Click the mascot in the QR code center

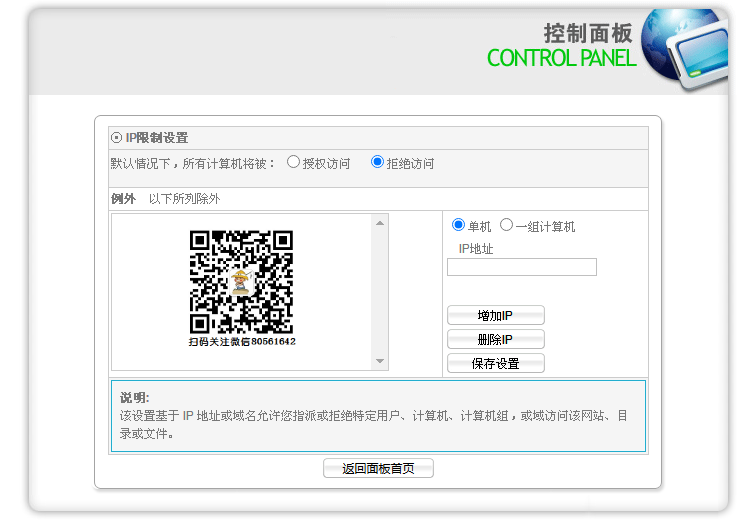[240, 281]
